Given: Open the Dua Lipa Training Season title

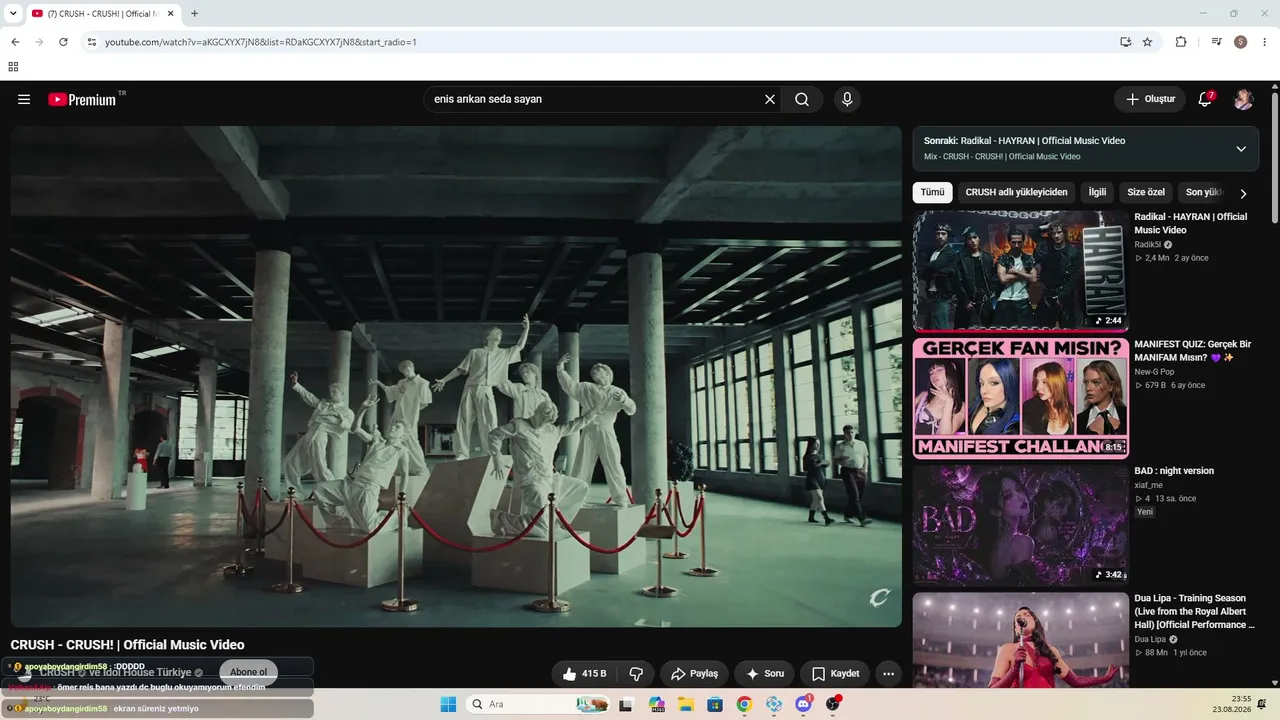Looking at the screenshot, I should coord(1194,611).
